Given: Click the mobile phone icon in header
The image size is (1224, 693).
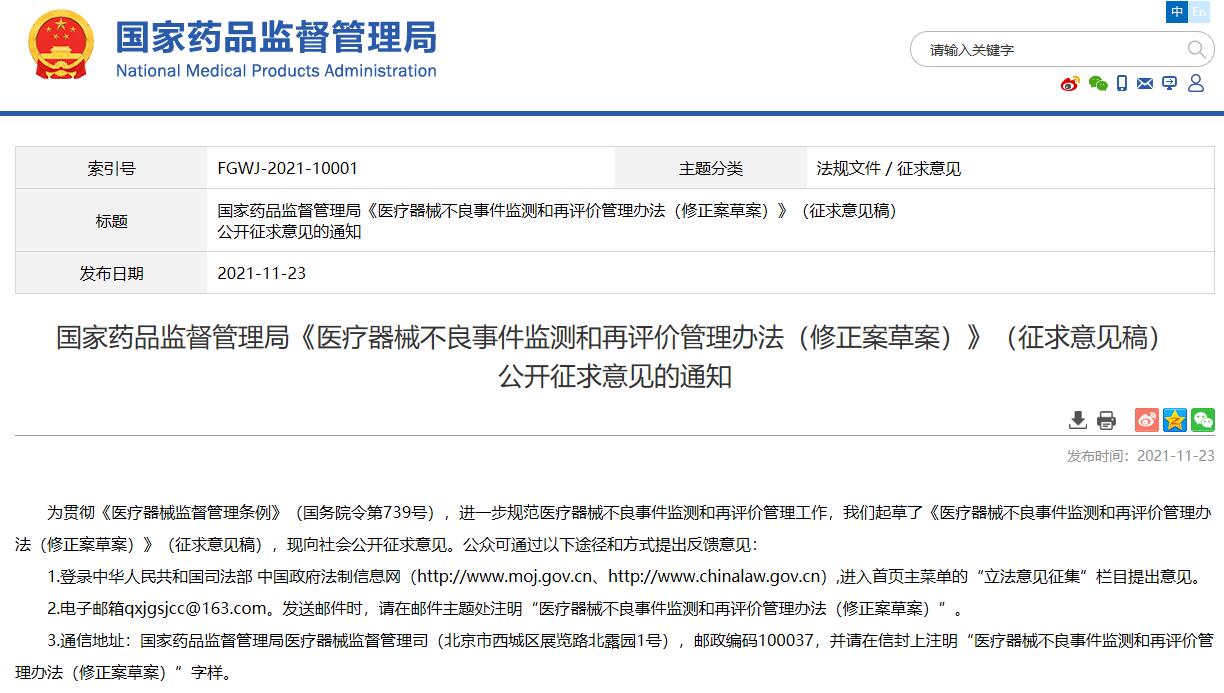Looking at the screenshot, I should tap(1122, 84).
